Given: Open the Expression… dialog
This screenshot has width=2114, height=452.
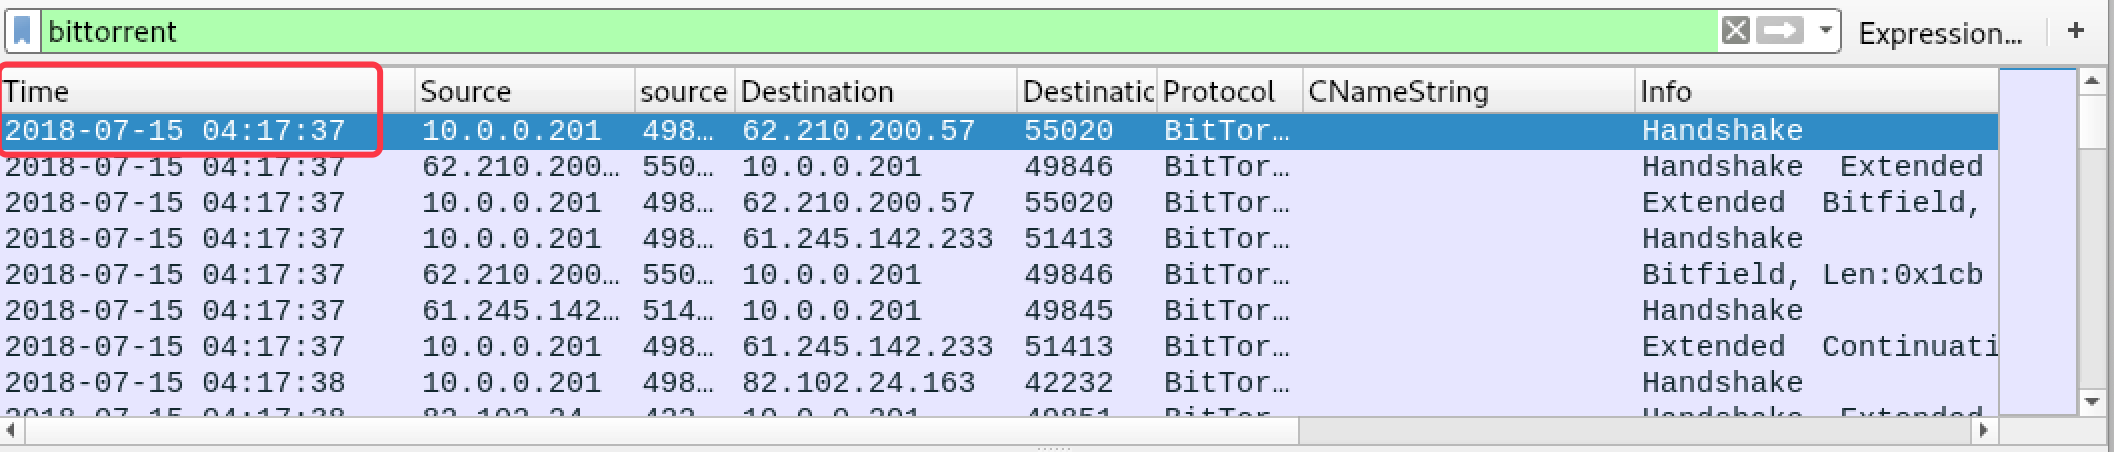Looking at the screenshot, I should pos(1940,33).
